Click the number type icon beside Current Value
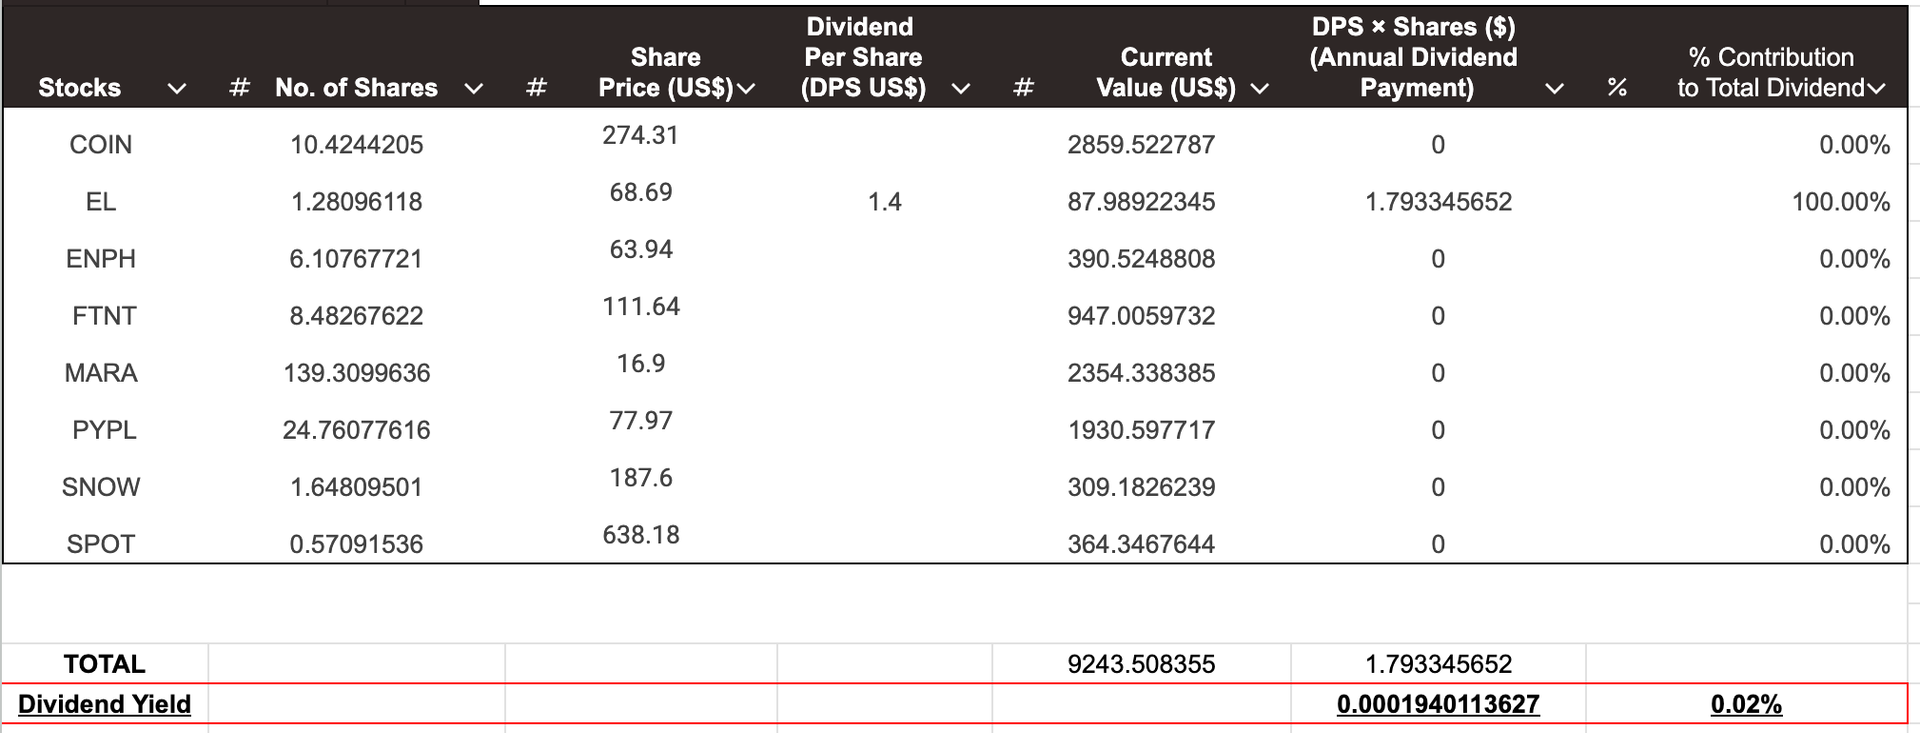The image size is (1920, 733). [x=1023, y=88]
